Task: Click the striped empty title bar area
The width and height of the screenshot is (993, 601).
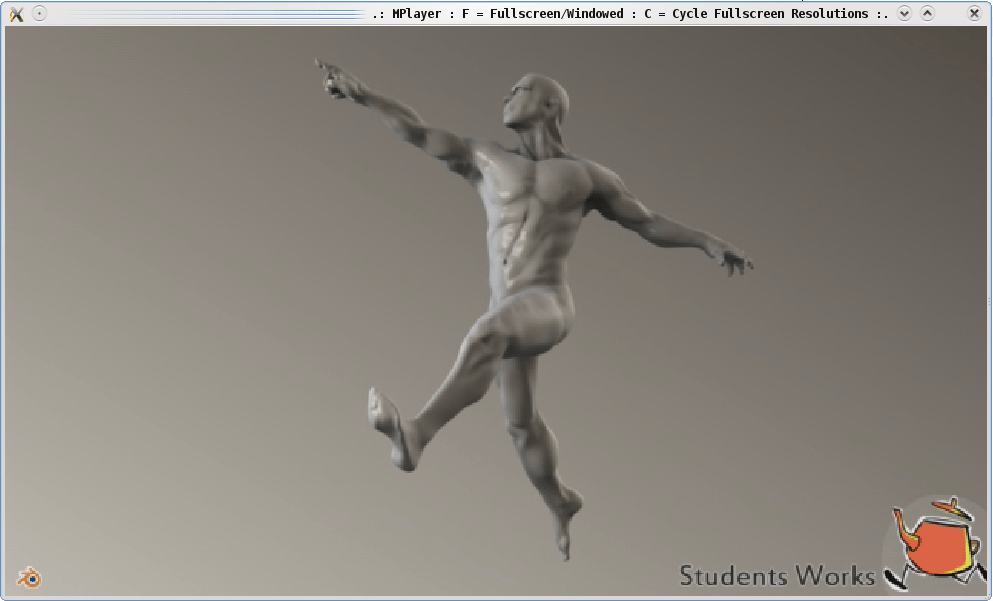Action: click(200, 13)
